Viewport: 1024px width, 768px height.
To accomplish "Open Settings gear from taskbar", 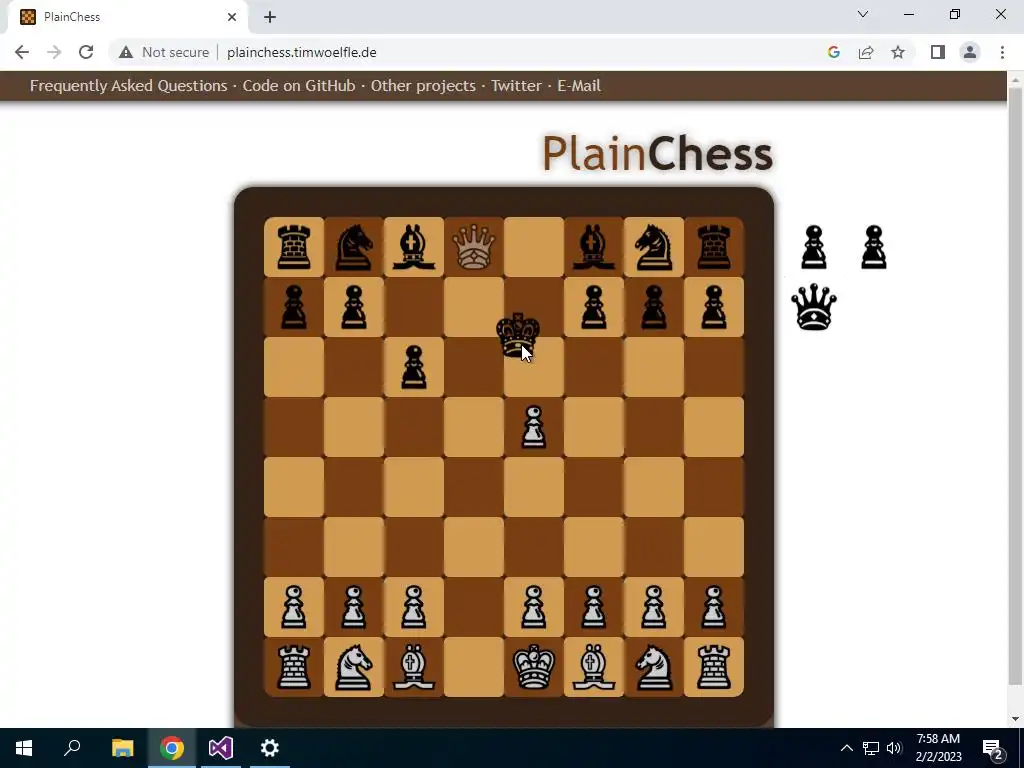I will (x=270, y=748).
